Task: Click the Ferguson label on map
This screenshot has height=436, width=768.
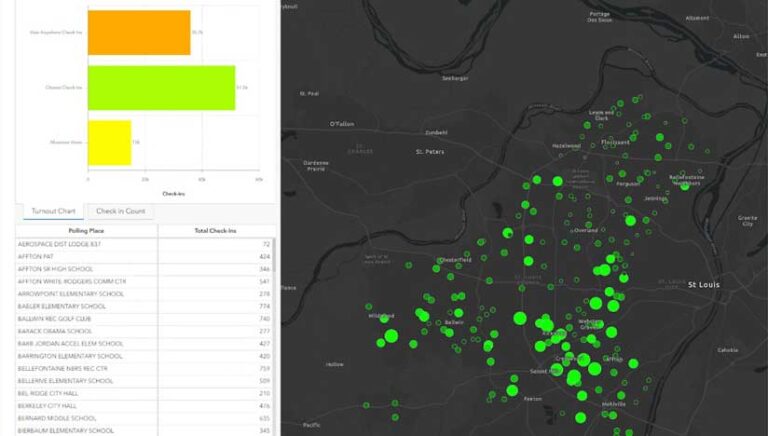Action: 628,184
